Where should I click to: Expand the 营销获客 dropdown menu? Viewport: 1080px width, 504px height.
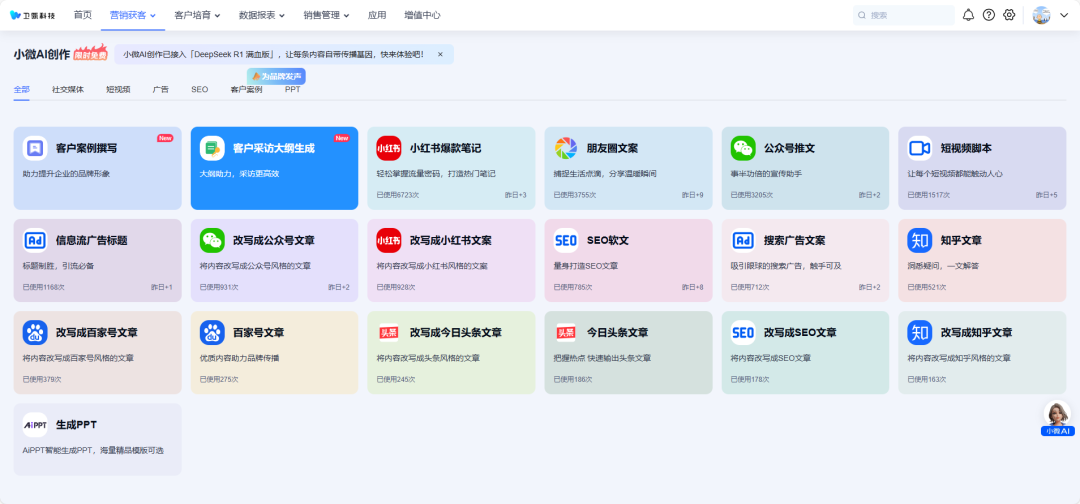coord(132,15)
